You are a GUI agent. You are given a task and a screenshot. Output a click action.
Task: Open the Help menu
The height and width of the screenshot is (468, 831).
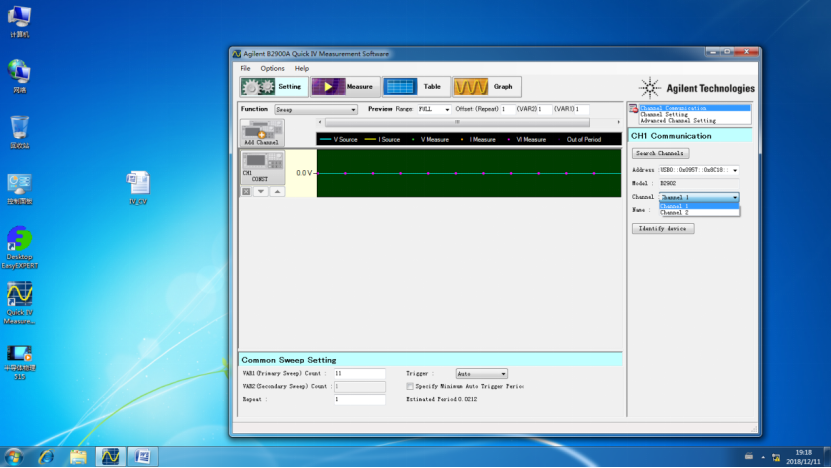click(302, 68)
